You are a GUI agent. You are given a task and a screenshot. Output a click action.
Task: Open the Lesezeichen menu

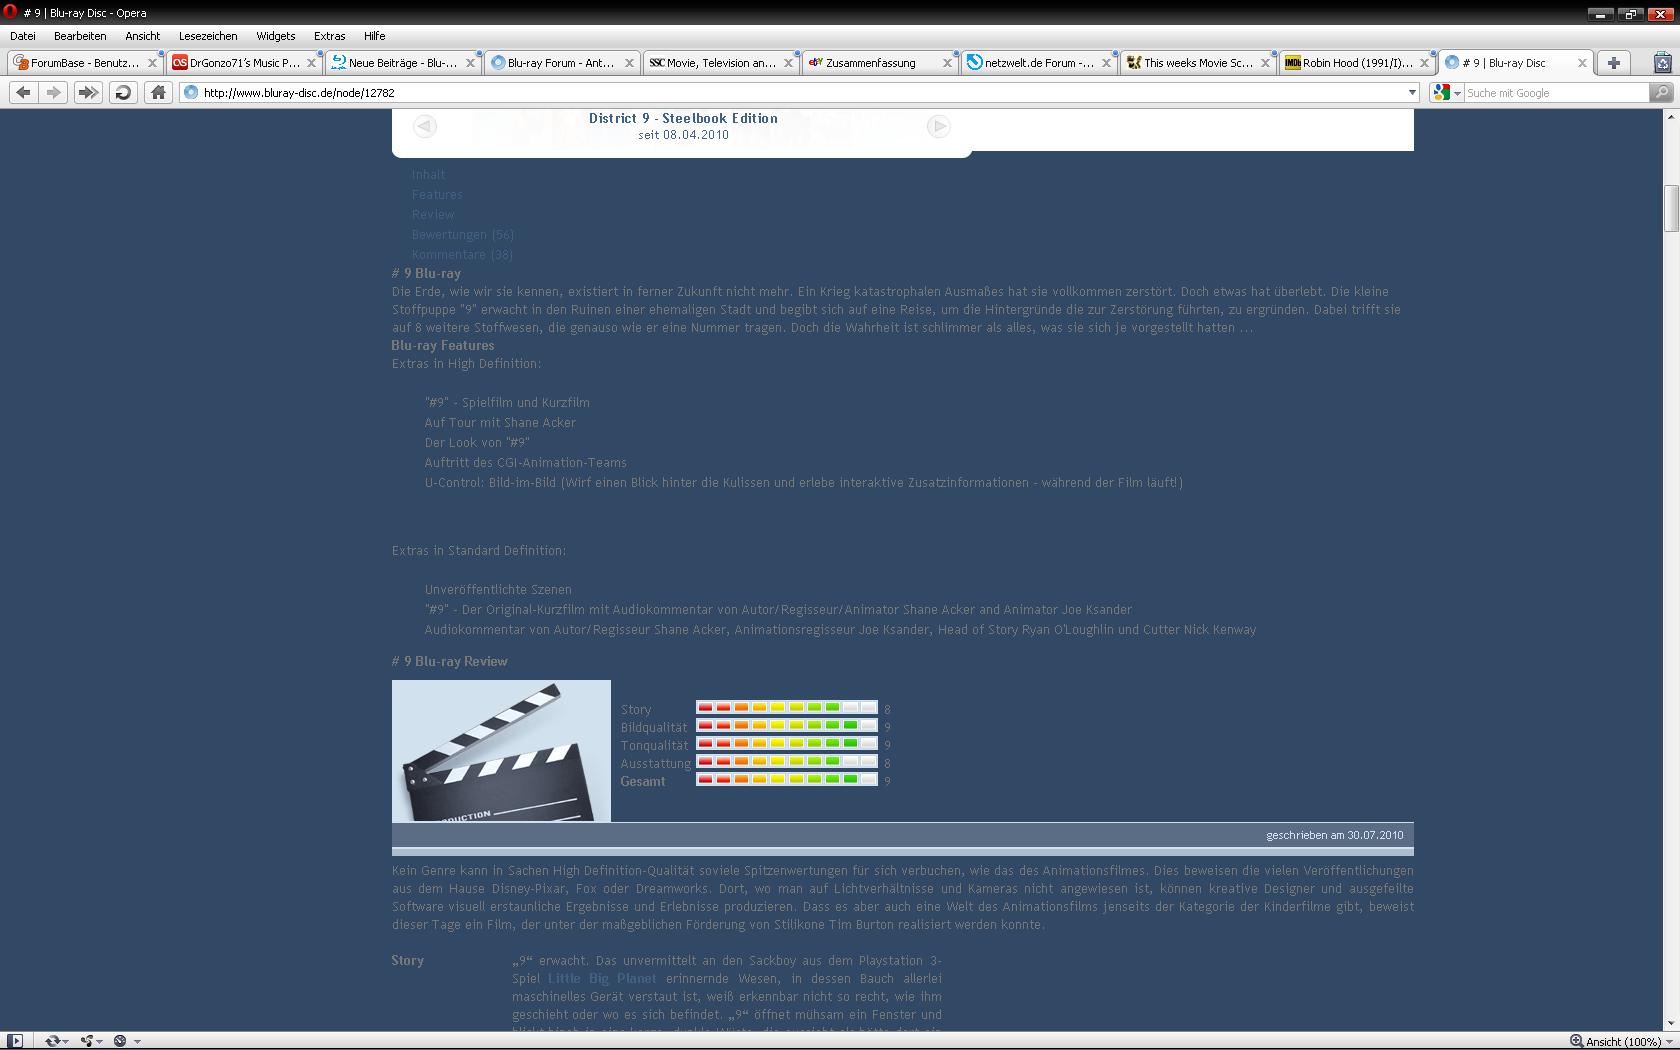tap(208, 36)
